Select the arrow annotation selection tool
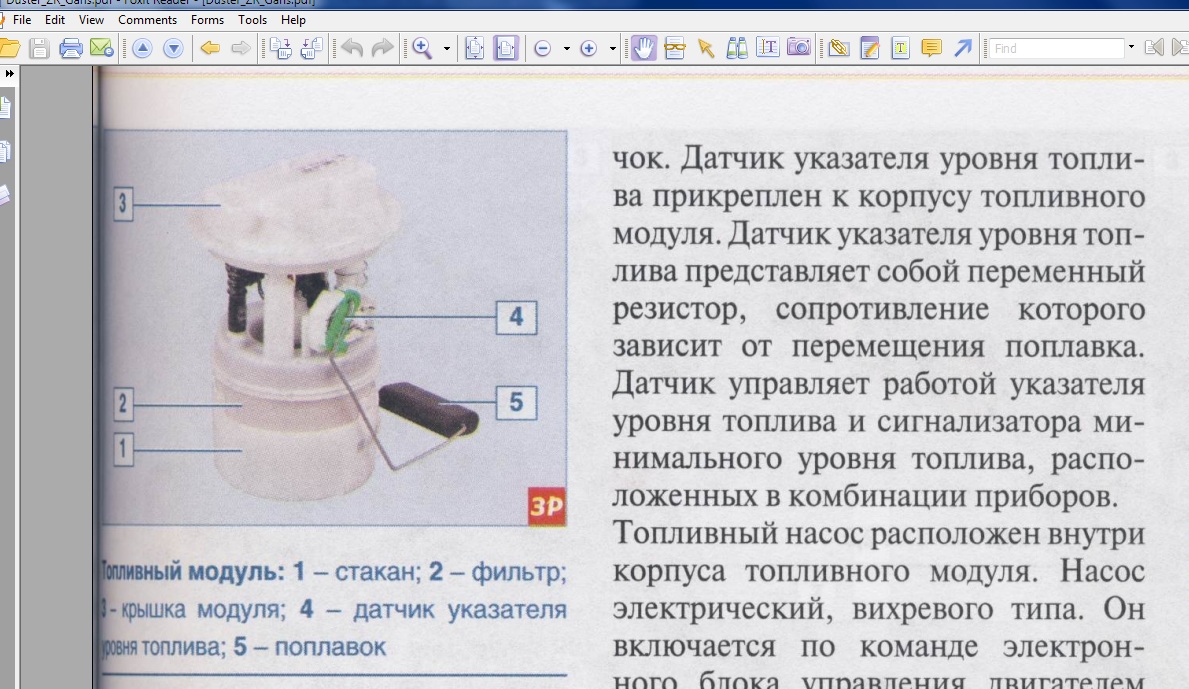1189x689 pixels. pos(706,49)
